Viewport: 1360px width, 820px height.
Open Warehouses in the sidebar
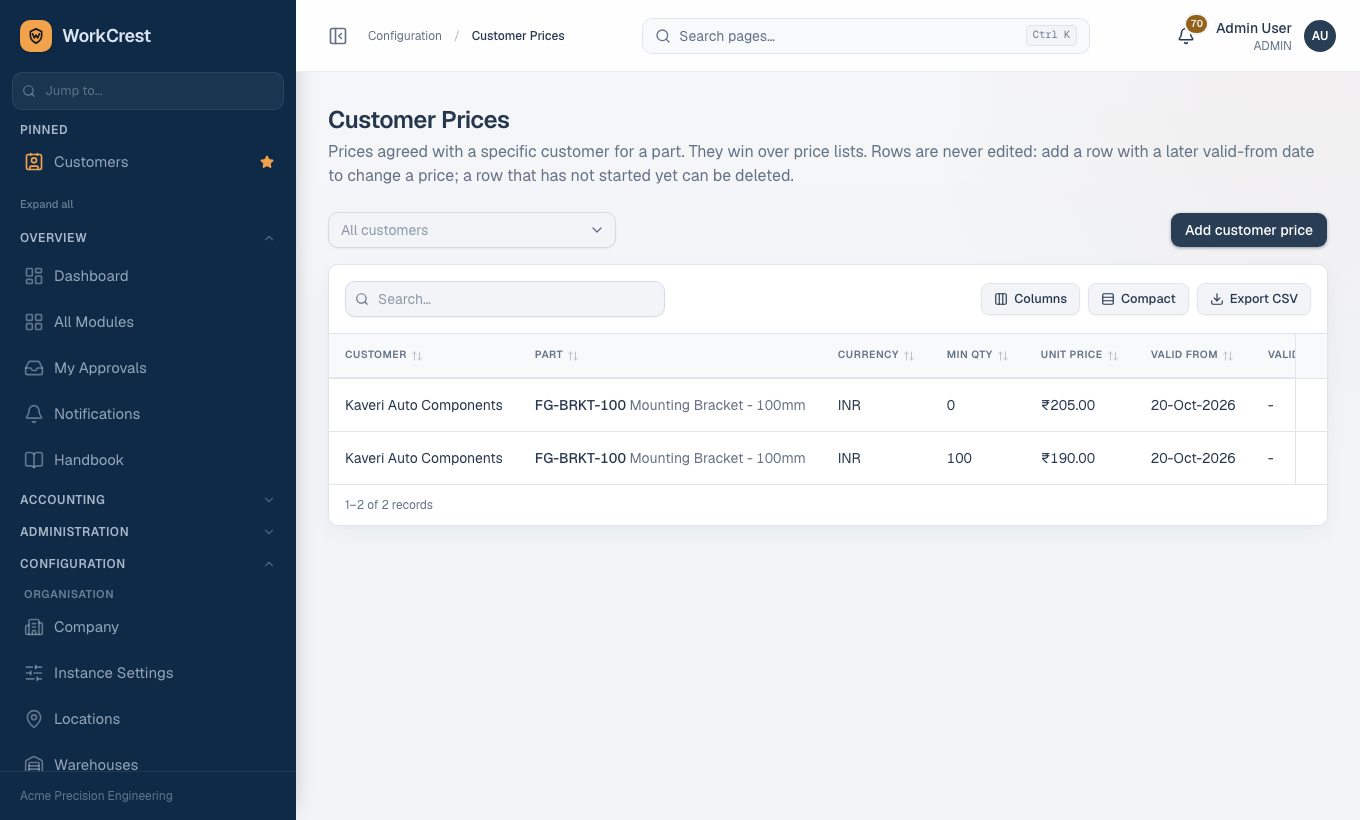coord(148,762)
